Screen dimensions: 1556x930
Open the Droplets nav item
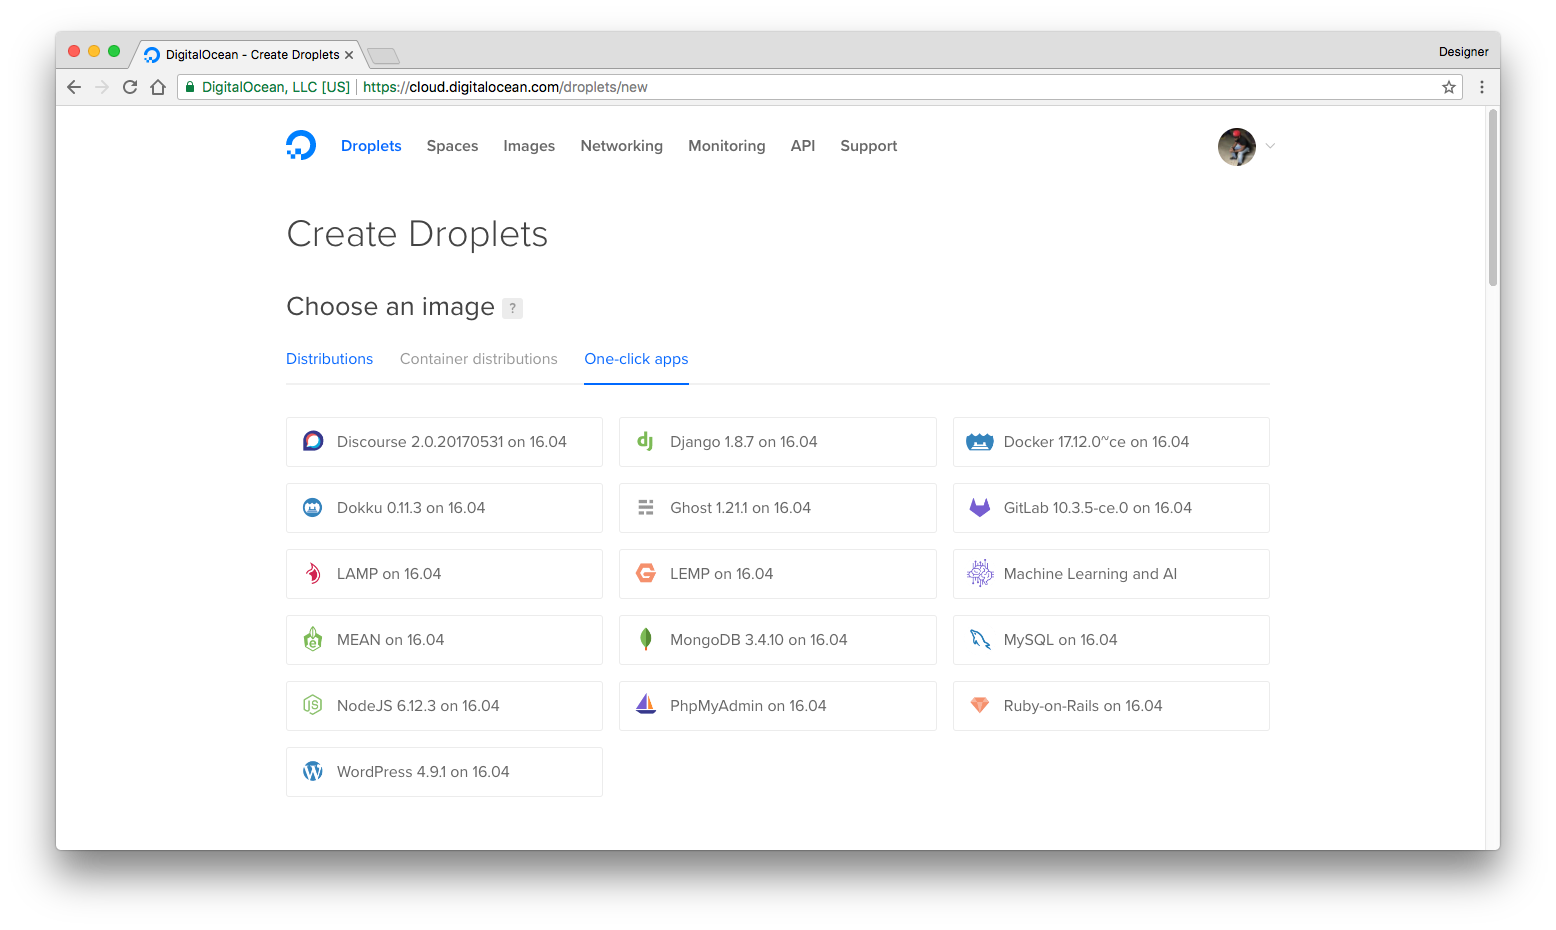371,146
